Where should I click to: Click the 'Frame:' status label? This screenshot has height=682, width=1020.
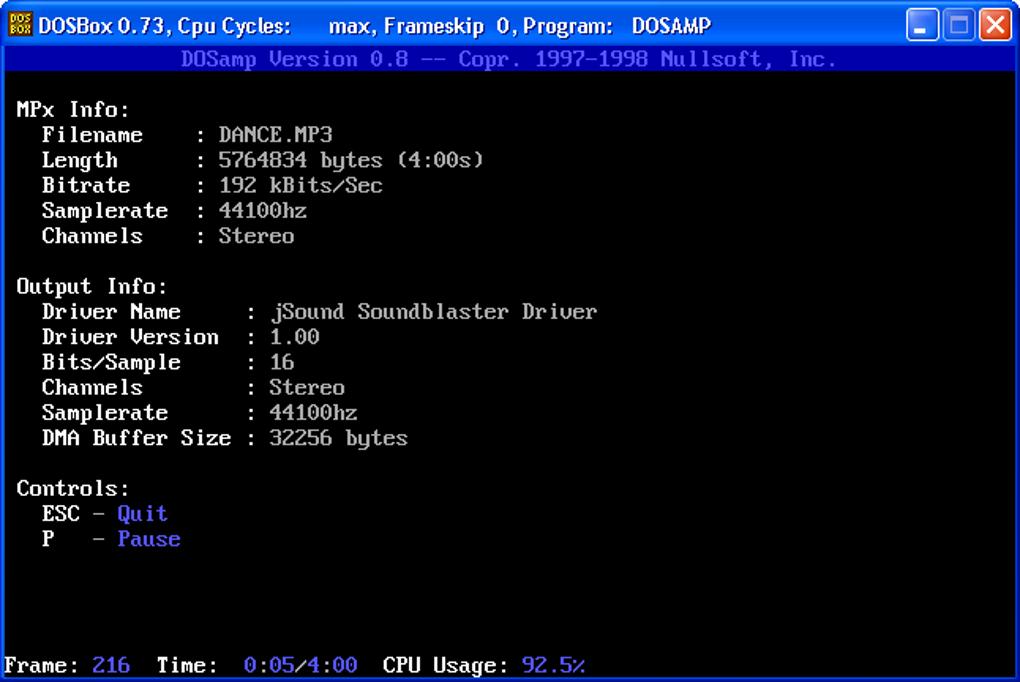pyautogui.click(x=42, y=665)
